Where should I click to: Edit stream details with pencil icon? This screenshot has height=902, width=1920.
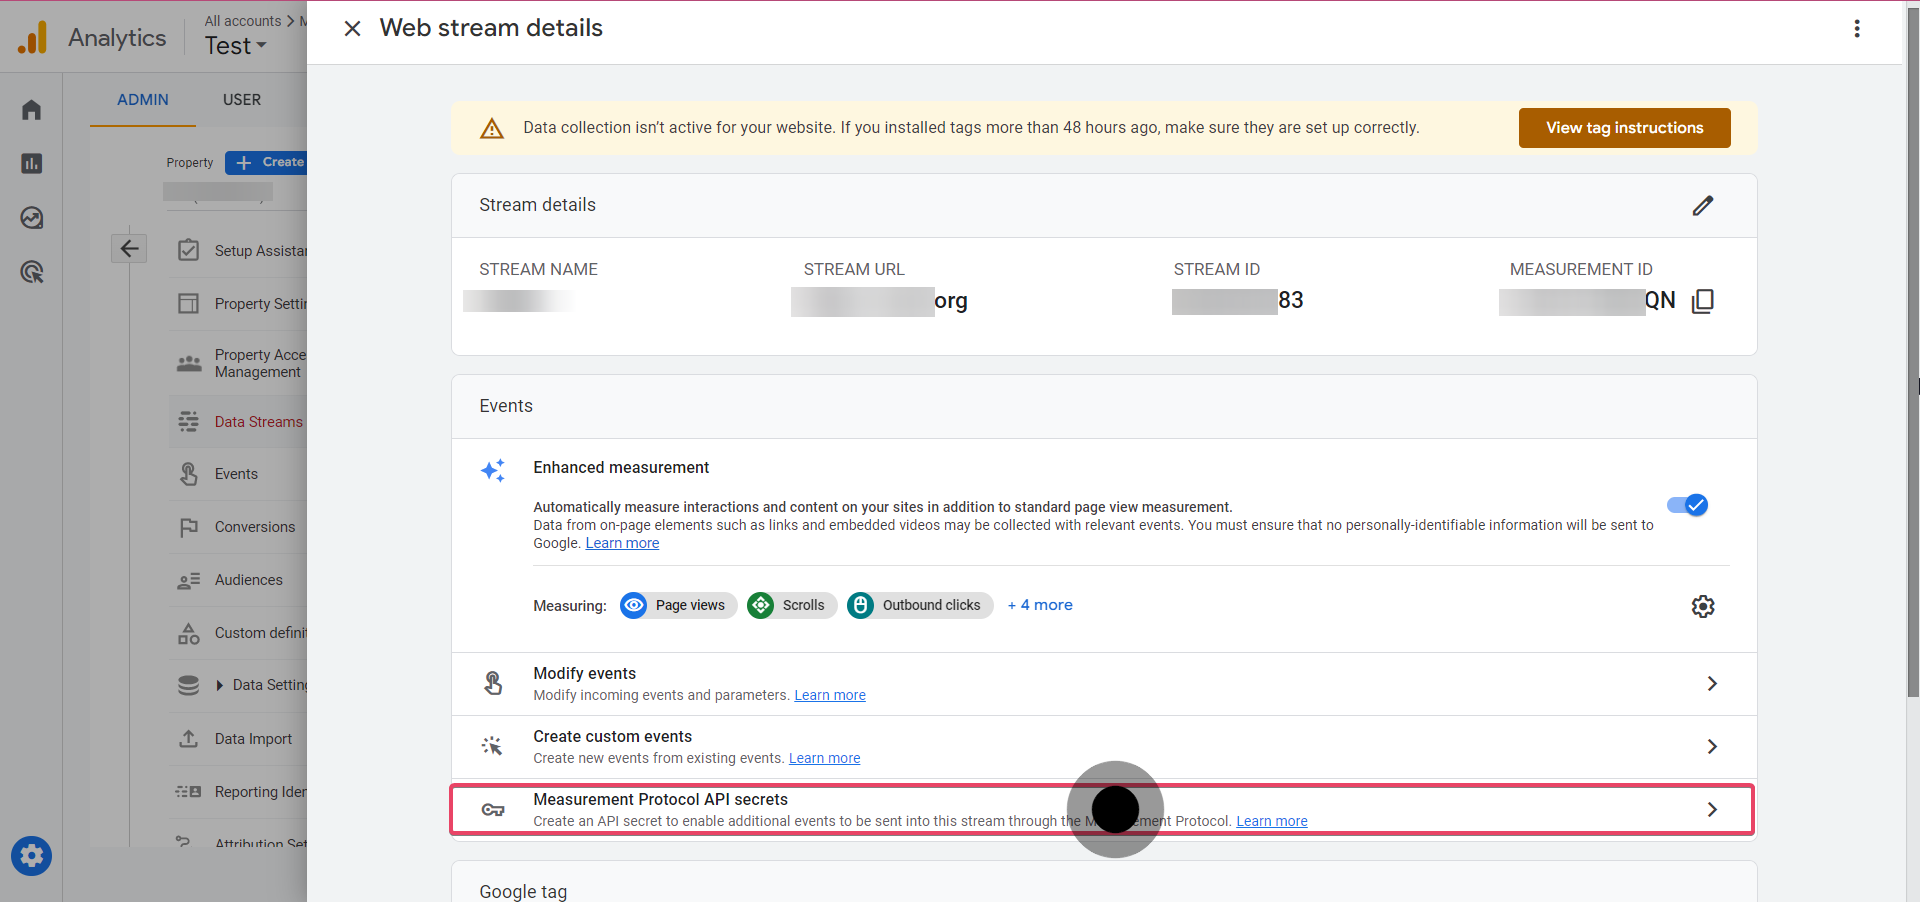tap(1703, 205)
